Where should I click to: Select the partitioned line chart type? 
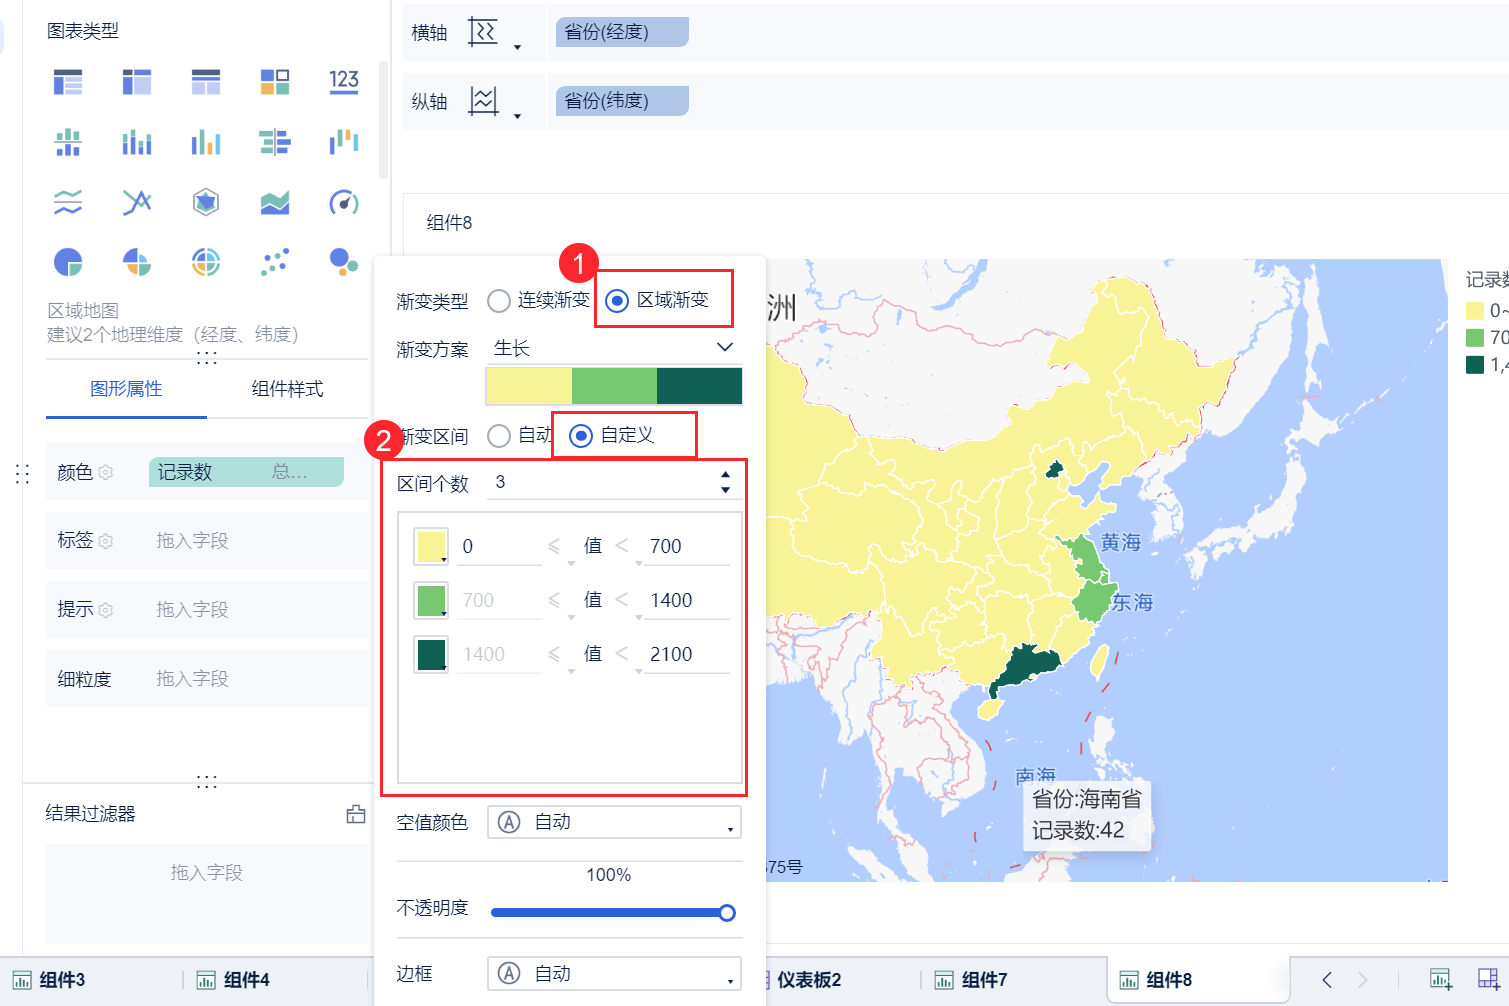pos(68,203)
